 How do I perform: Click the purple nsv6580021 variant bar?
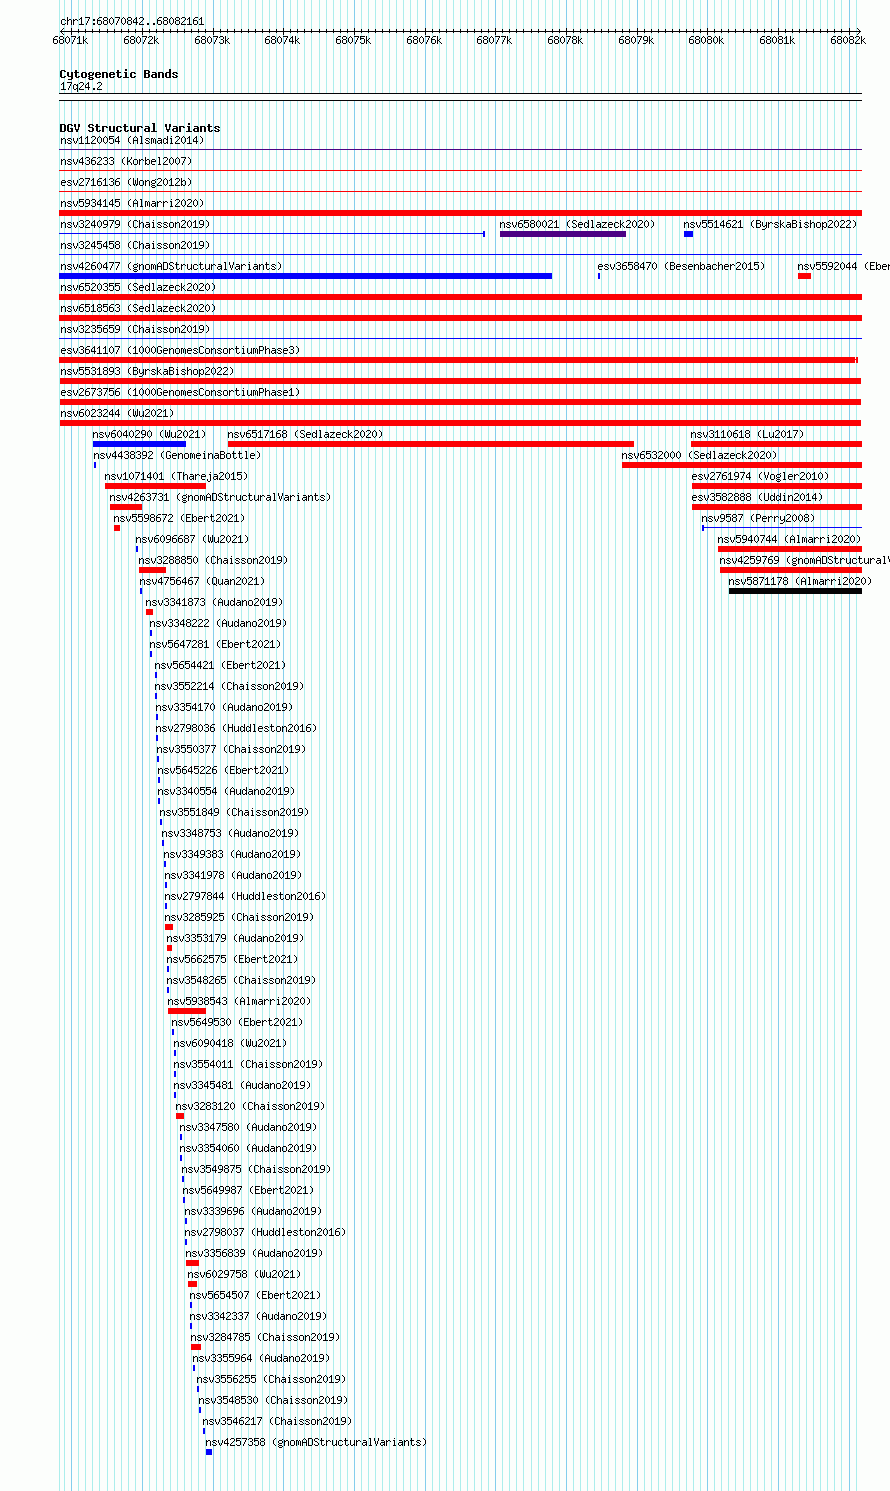coord(563,234)
